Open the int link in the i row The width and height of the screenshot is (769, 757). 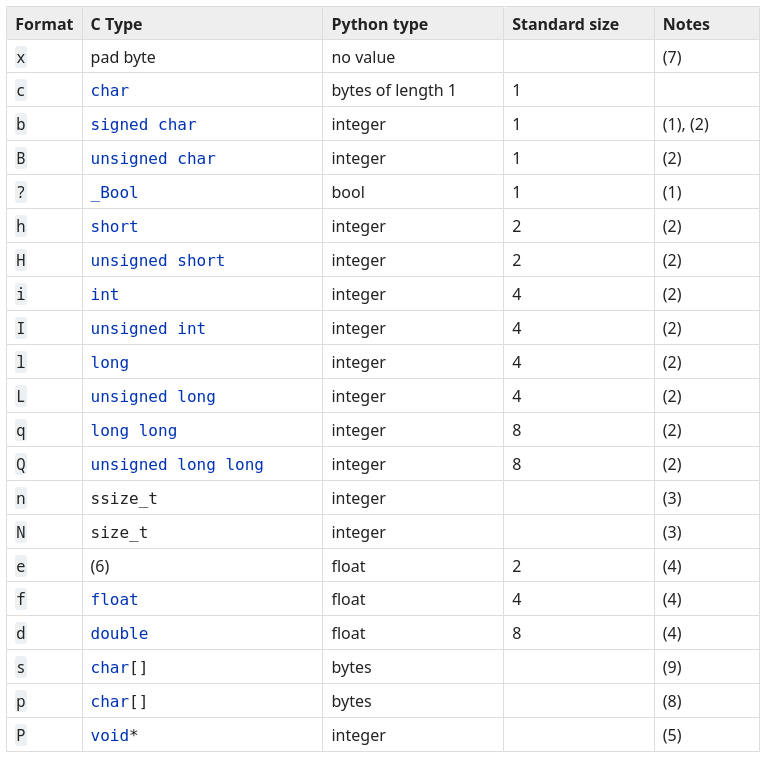pos(104,295)
